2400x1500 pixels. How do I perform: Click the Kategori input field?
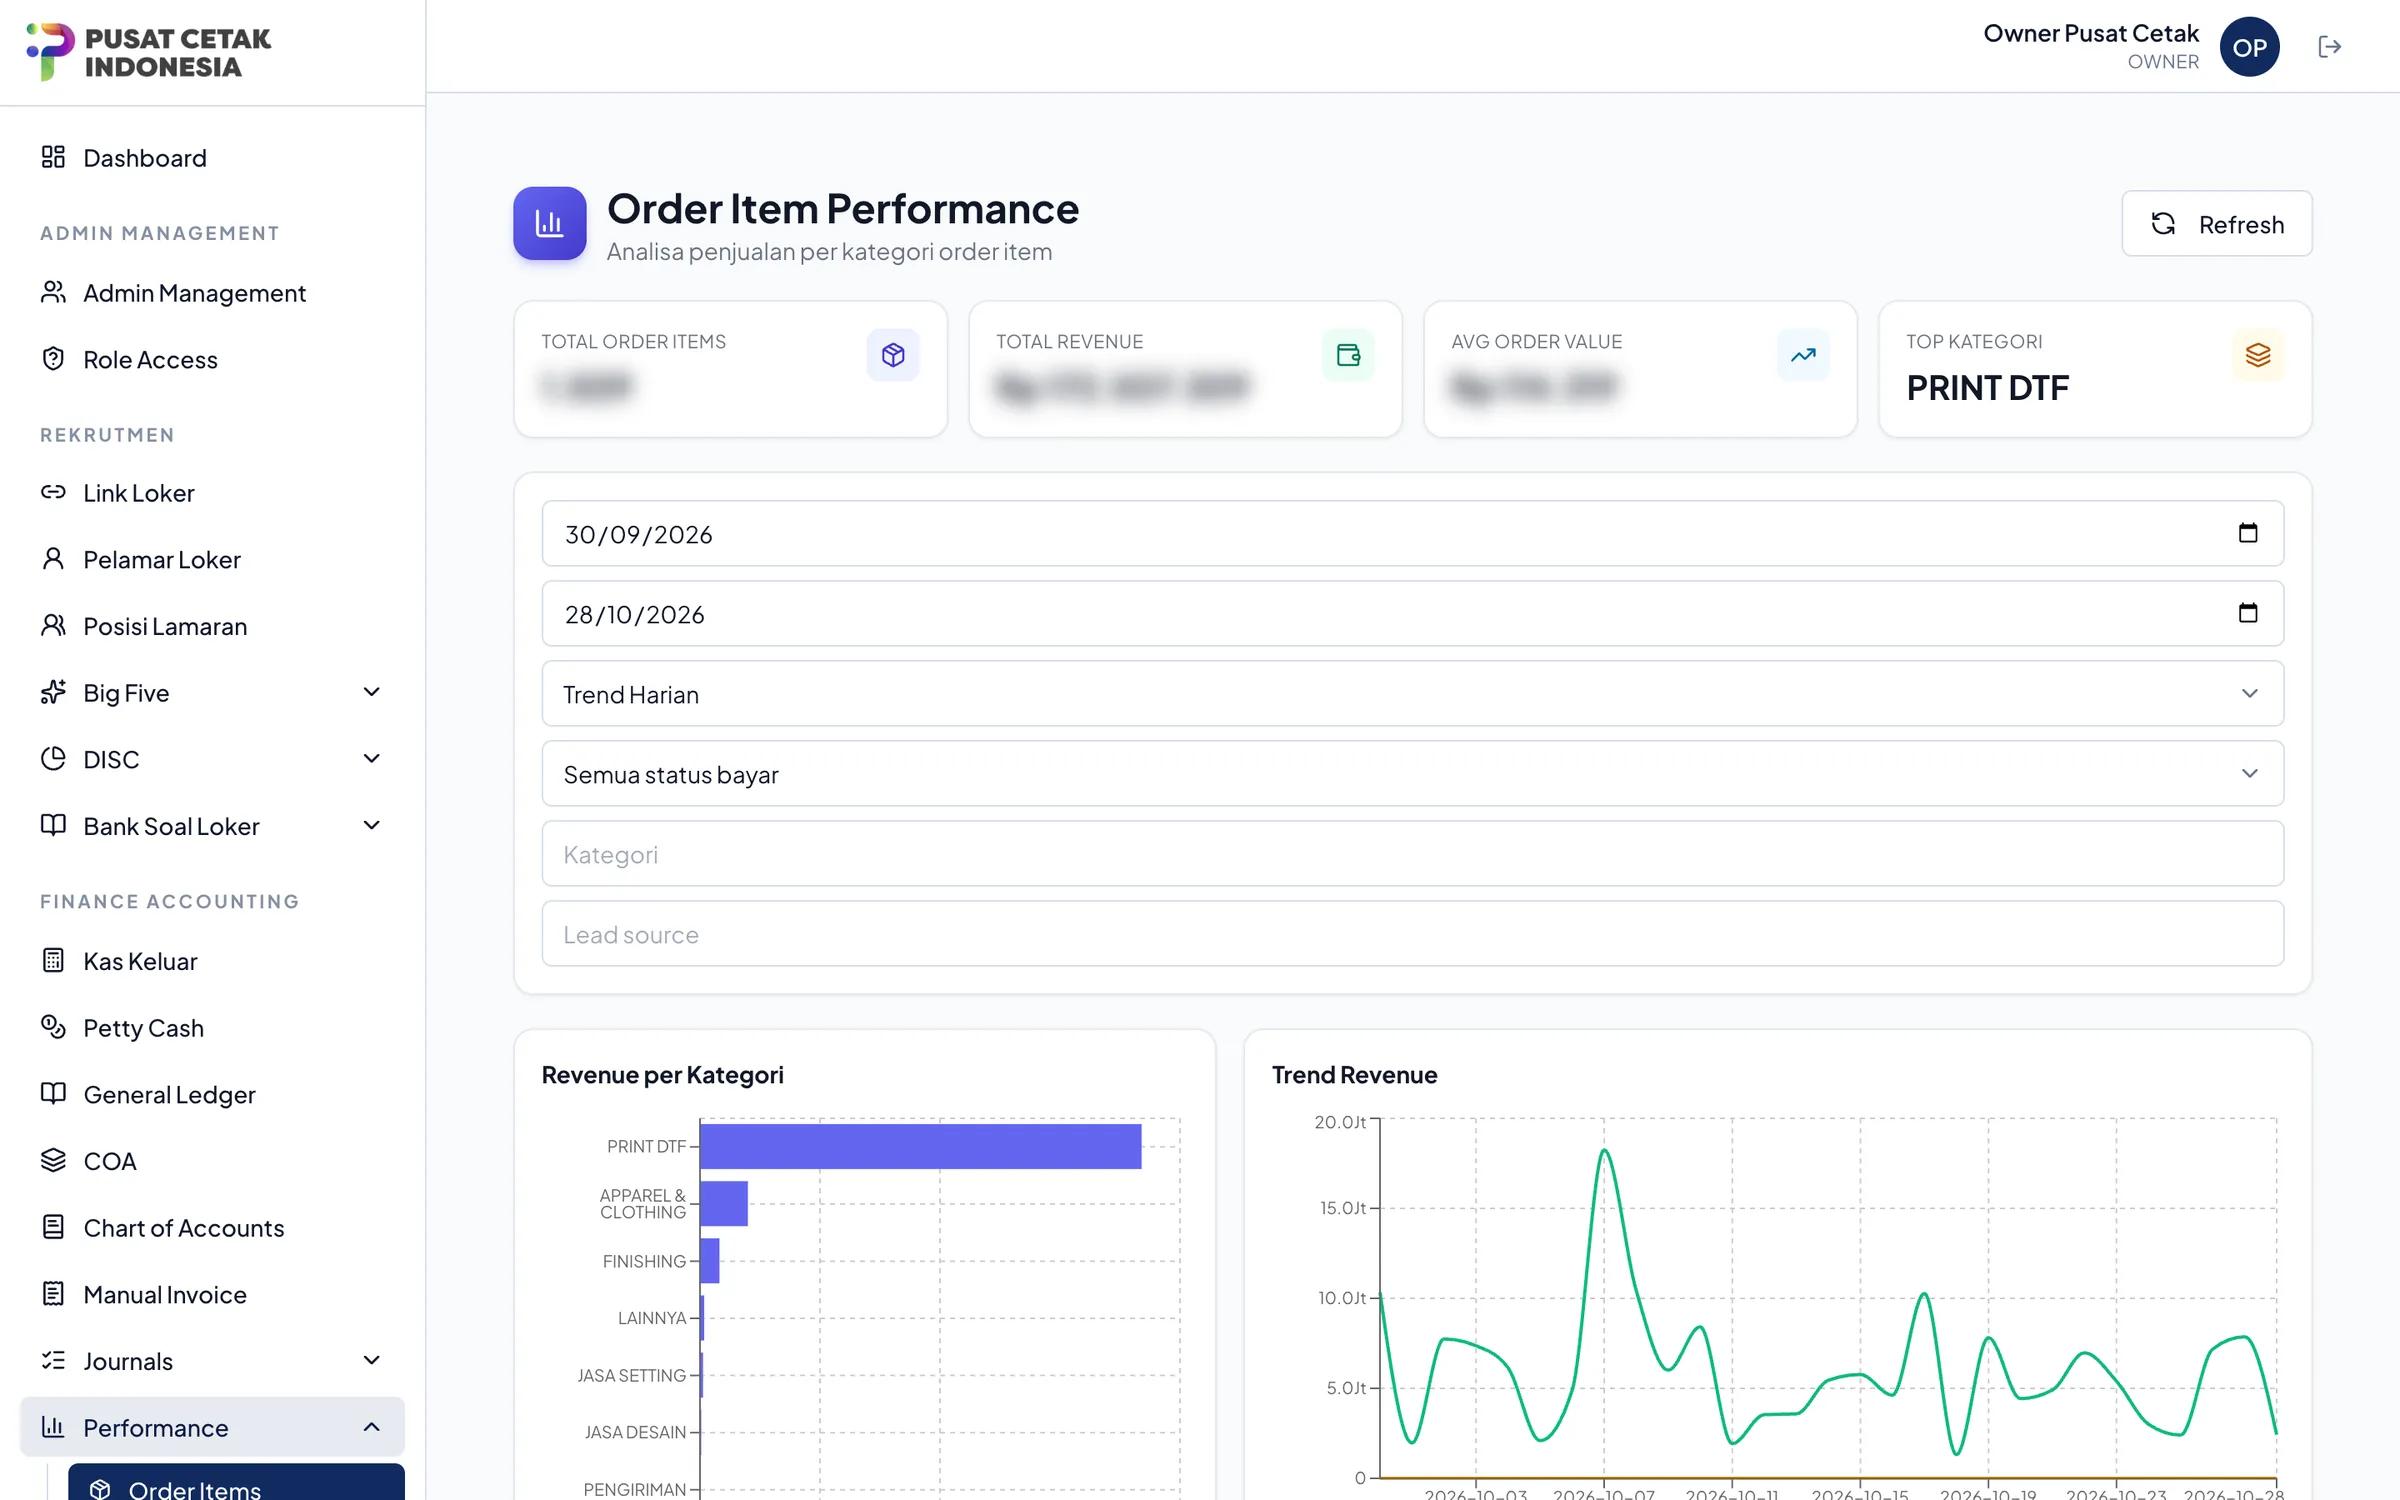pos(1412,854)
